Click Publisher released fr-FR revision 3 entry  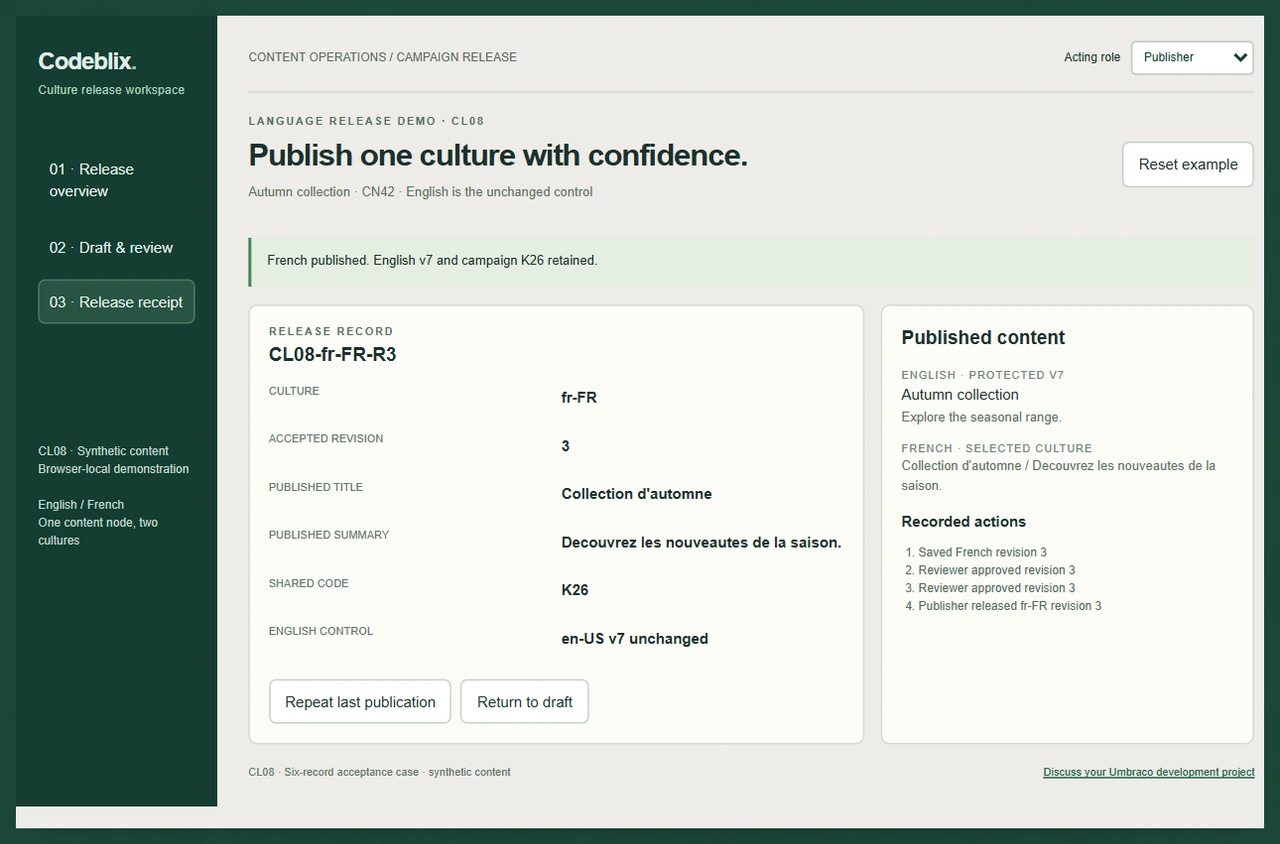[1010, 606]
